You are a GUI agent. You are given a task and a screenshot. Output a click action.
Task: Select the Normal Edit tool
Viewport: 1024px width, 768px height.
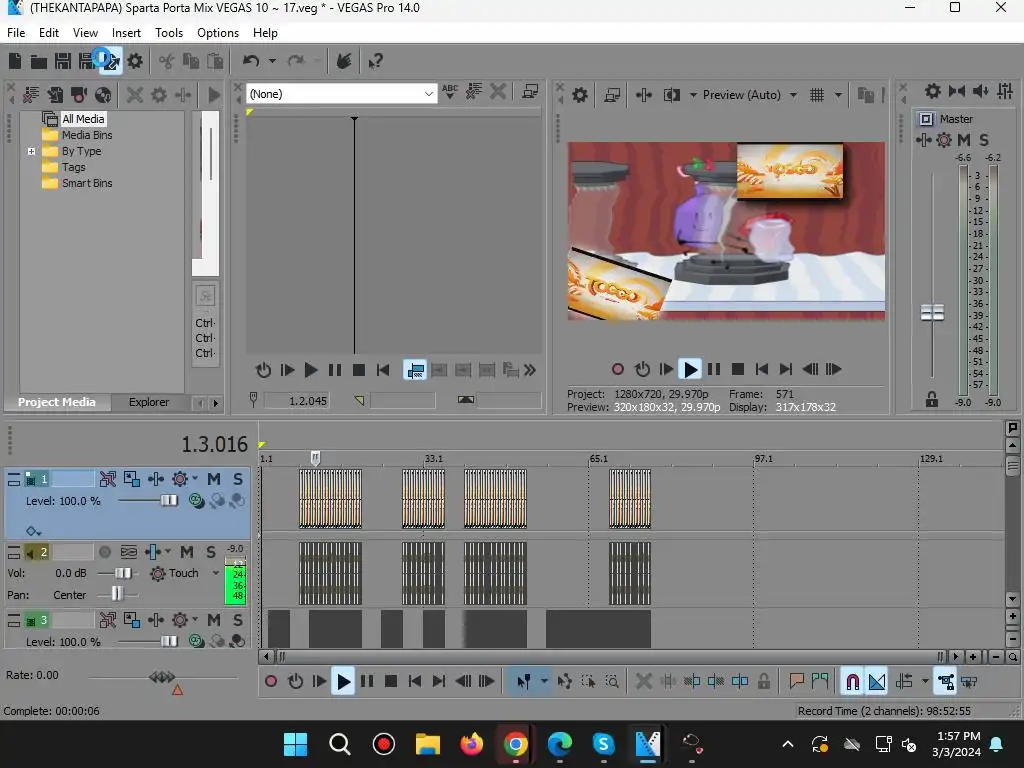pos(524,682)
